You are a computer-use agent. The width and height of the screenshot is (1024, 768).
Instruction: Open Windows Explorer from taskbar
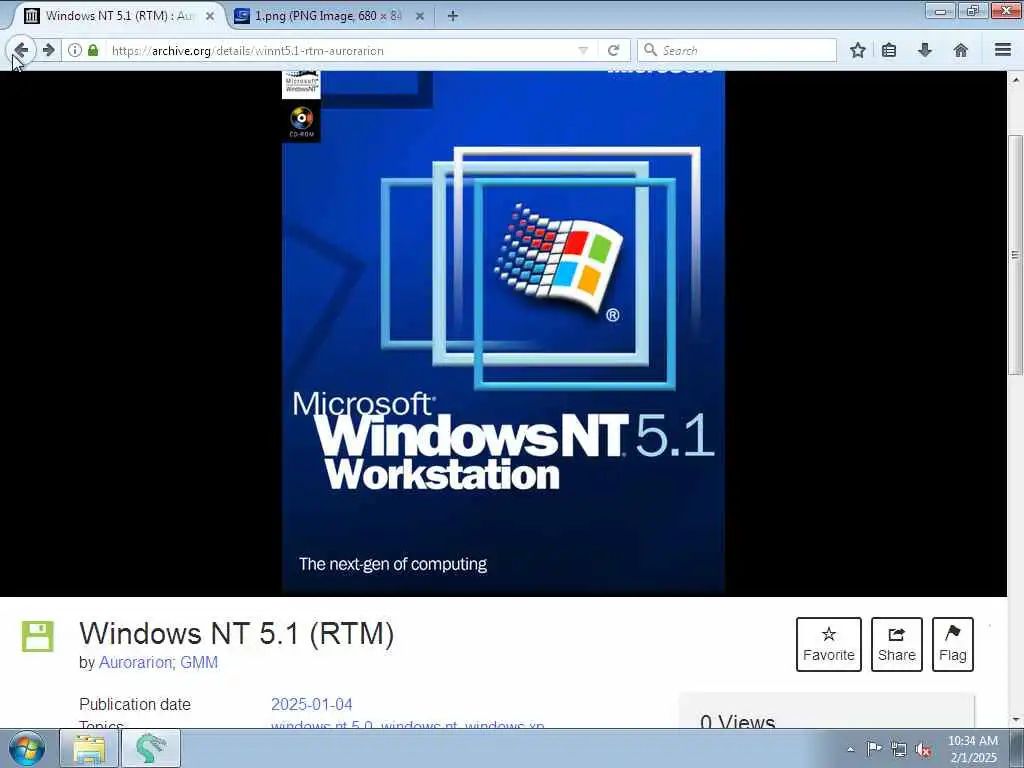(89, 748)
